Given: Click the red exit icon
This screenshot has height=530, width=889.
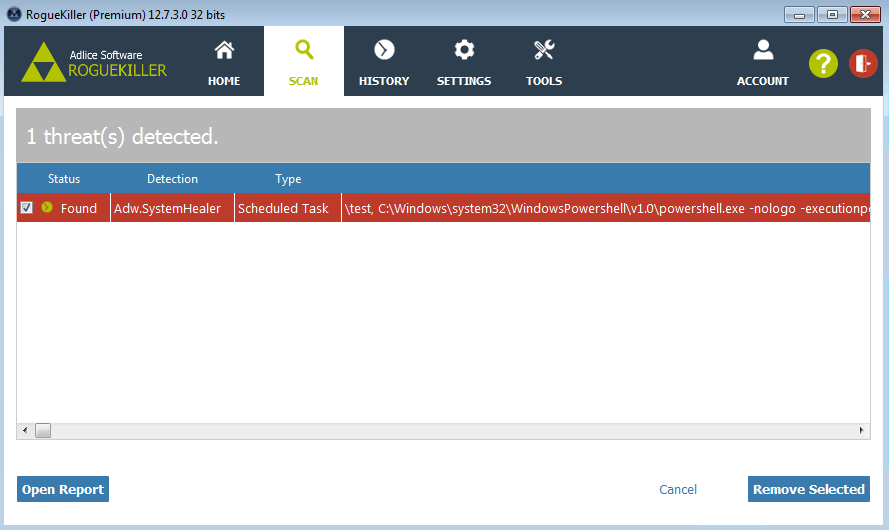Looking at the screenshot, I should point(863,63).
